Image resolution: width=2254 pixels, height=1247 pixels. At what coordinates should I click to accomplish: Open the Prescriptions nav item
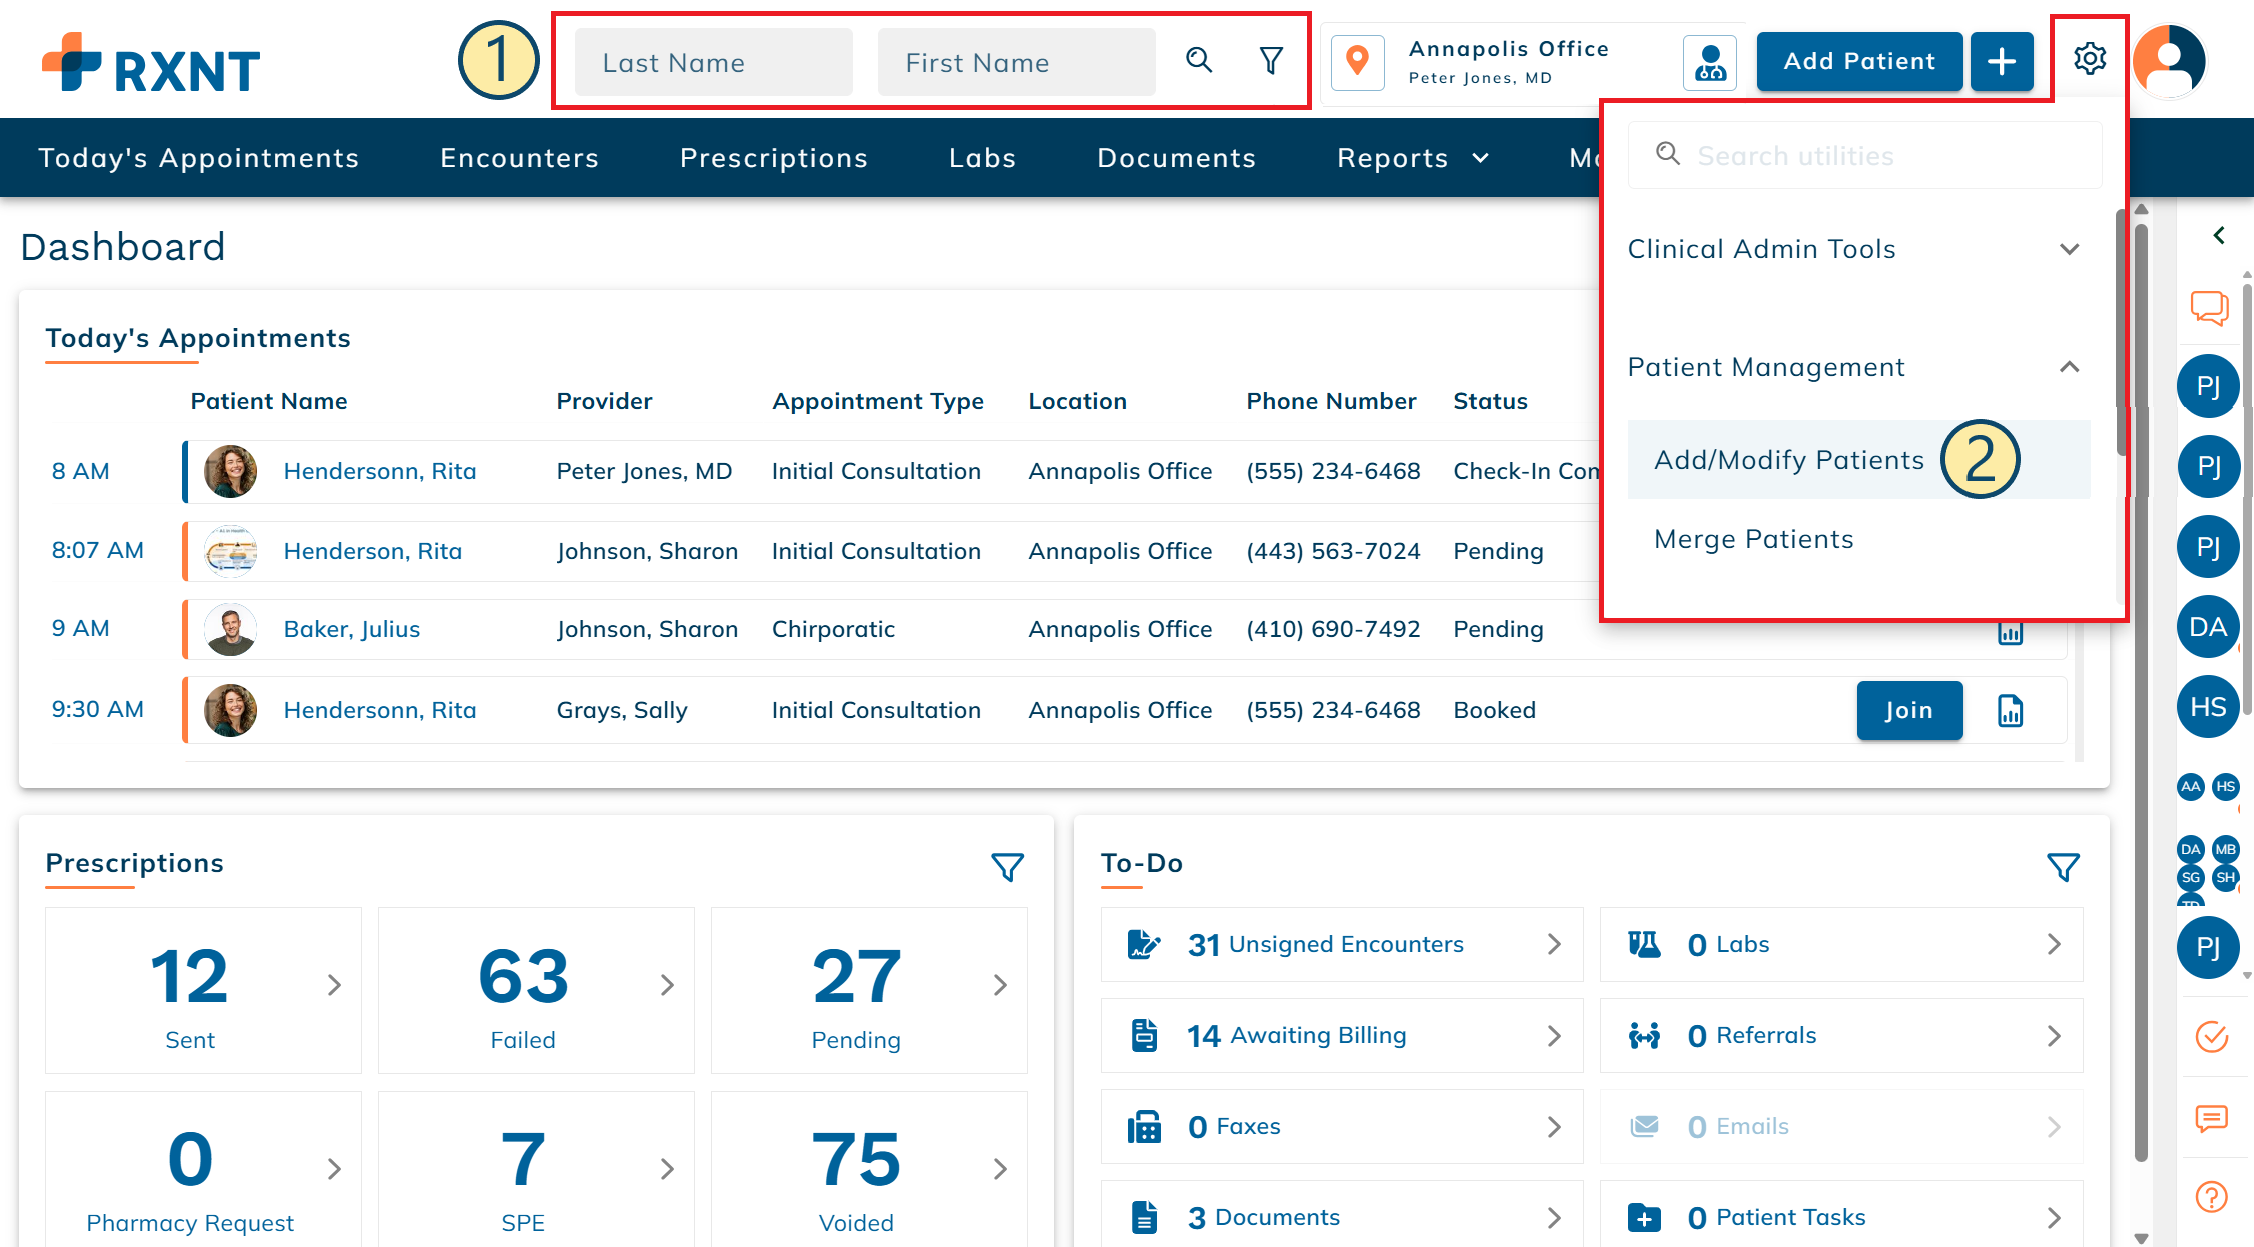coord(774,158)
